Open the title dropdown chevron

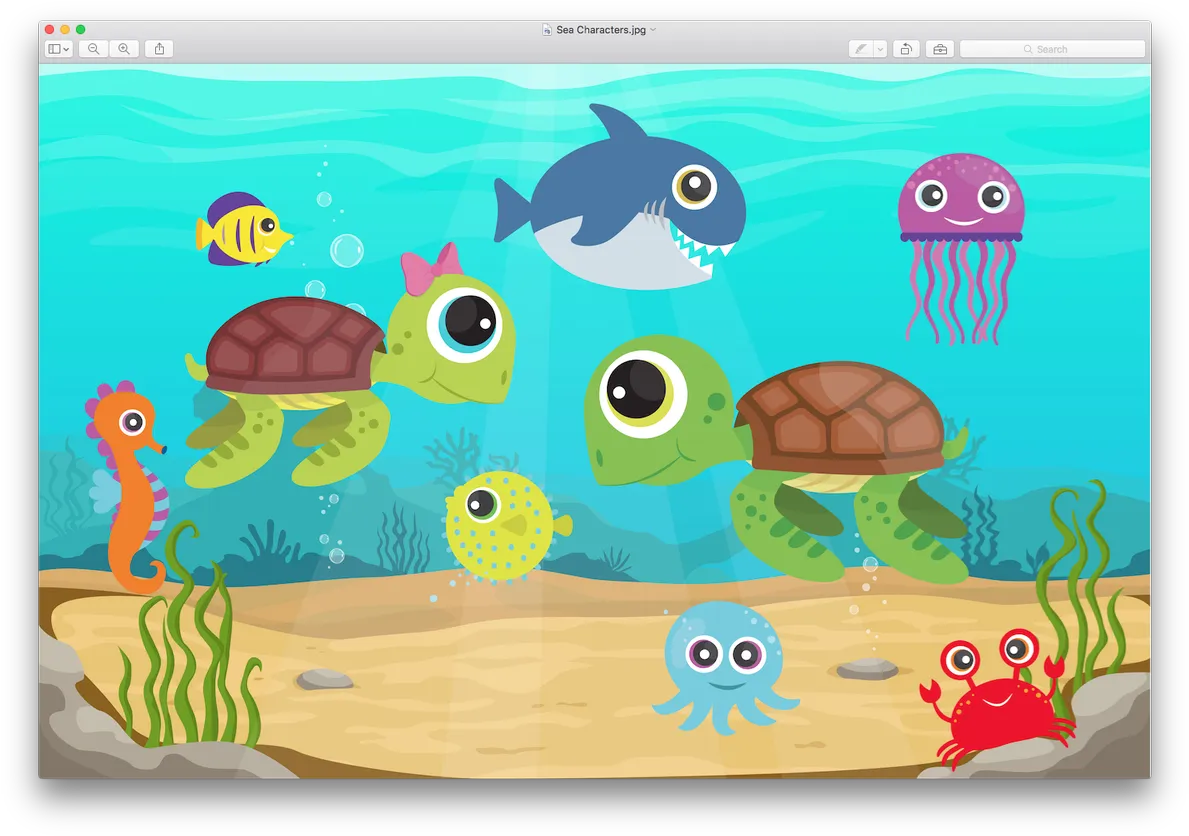[653, 30]
